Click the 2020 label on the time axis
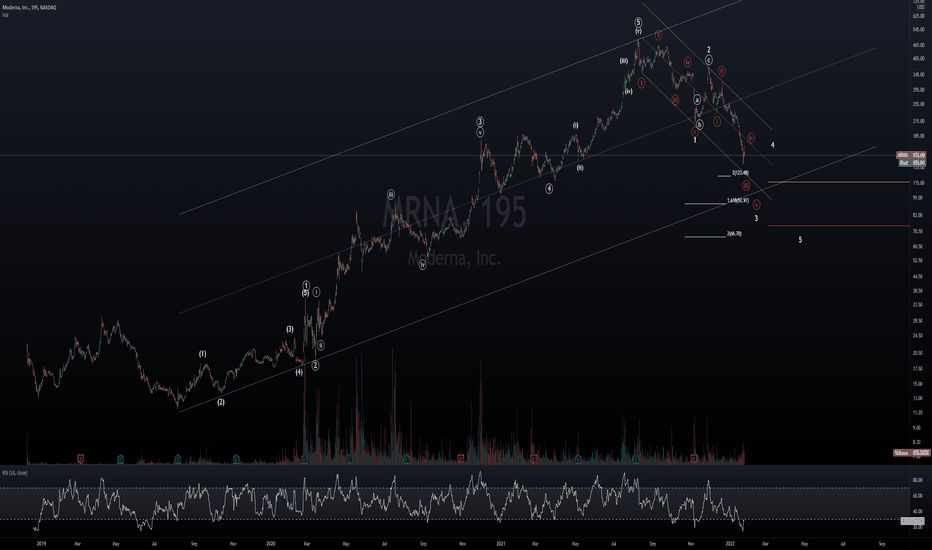 pos(271,543)
